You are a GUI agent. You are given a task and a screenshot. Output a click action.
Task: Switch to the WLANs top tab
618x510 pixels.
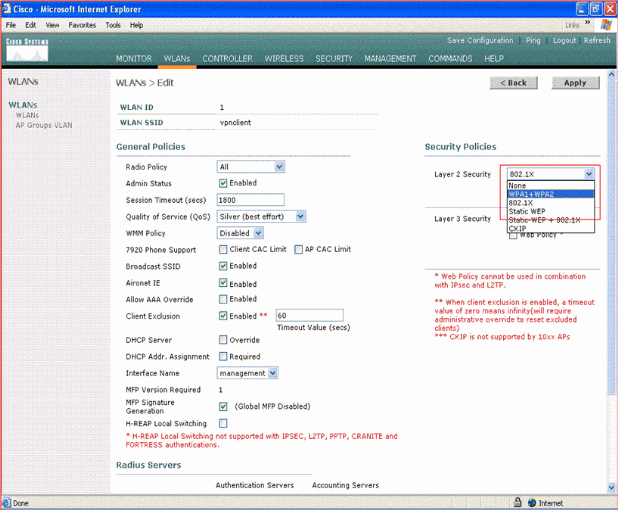click(177, 59)
